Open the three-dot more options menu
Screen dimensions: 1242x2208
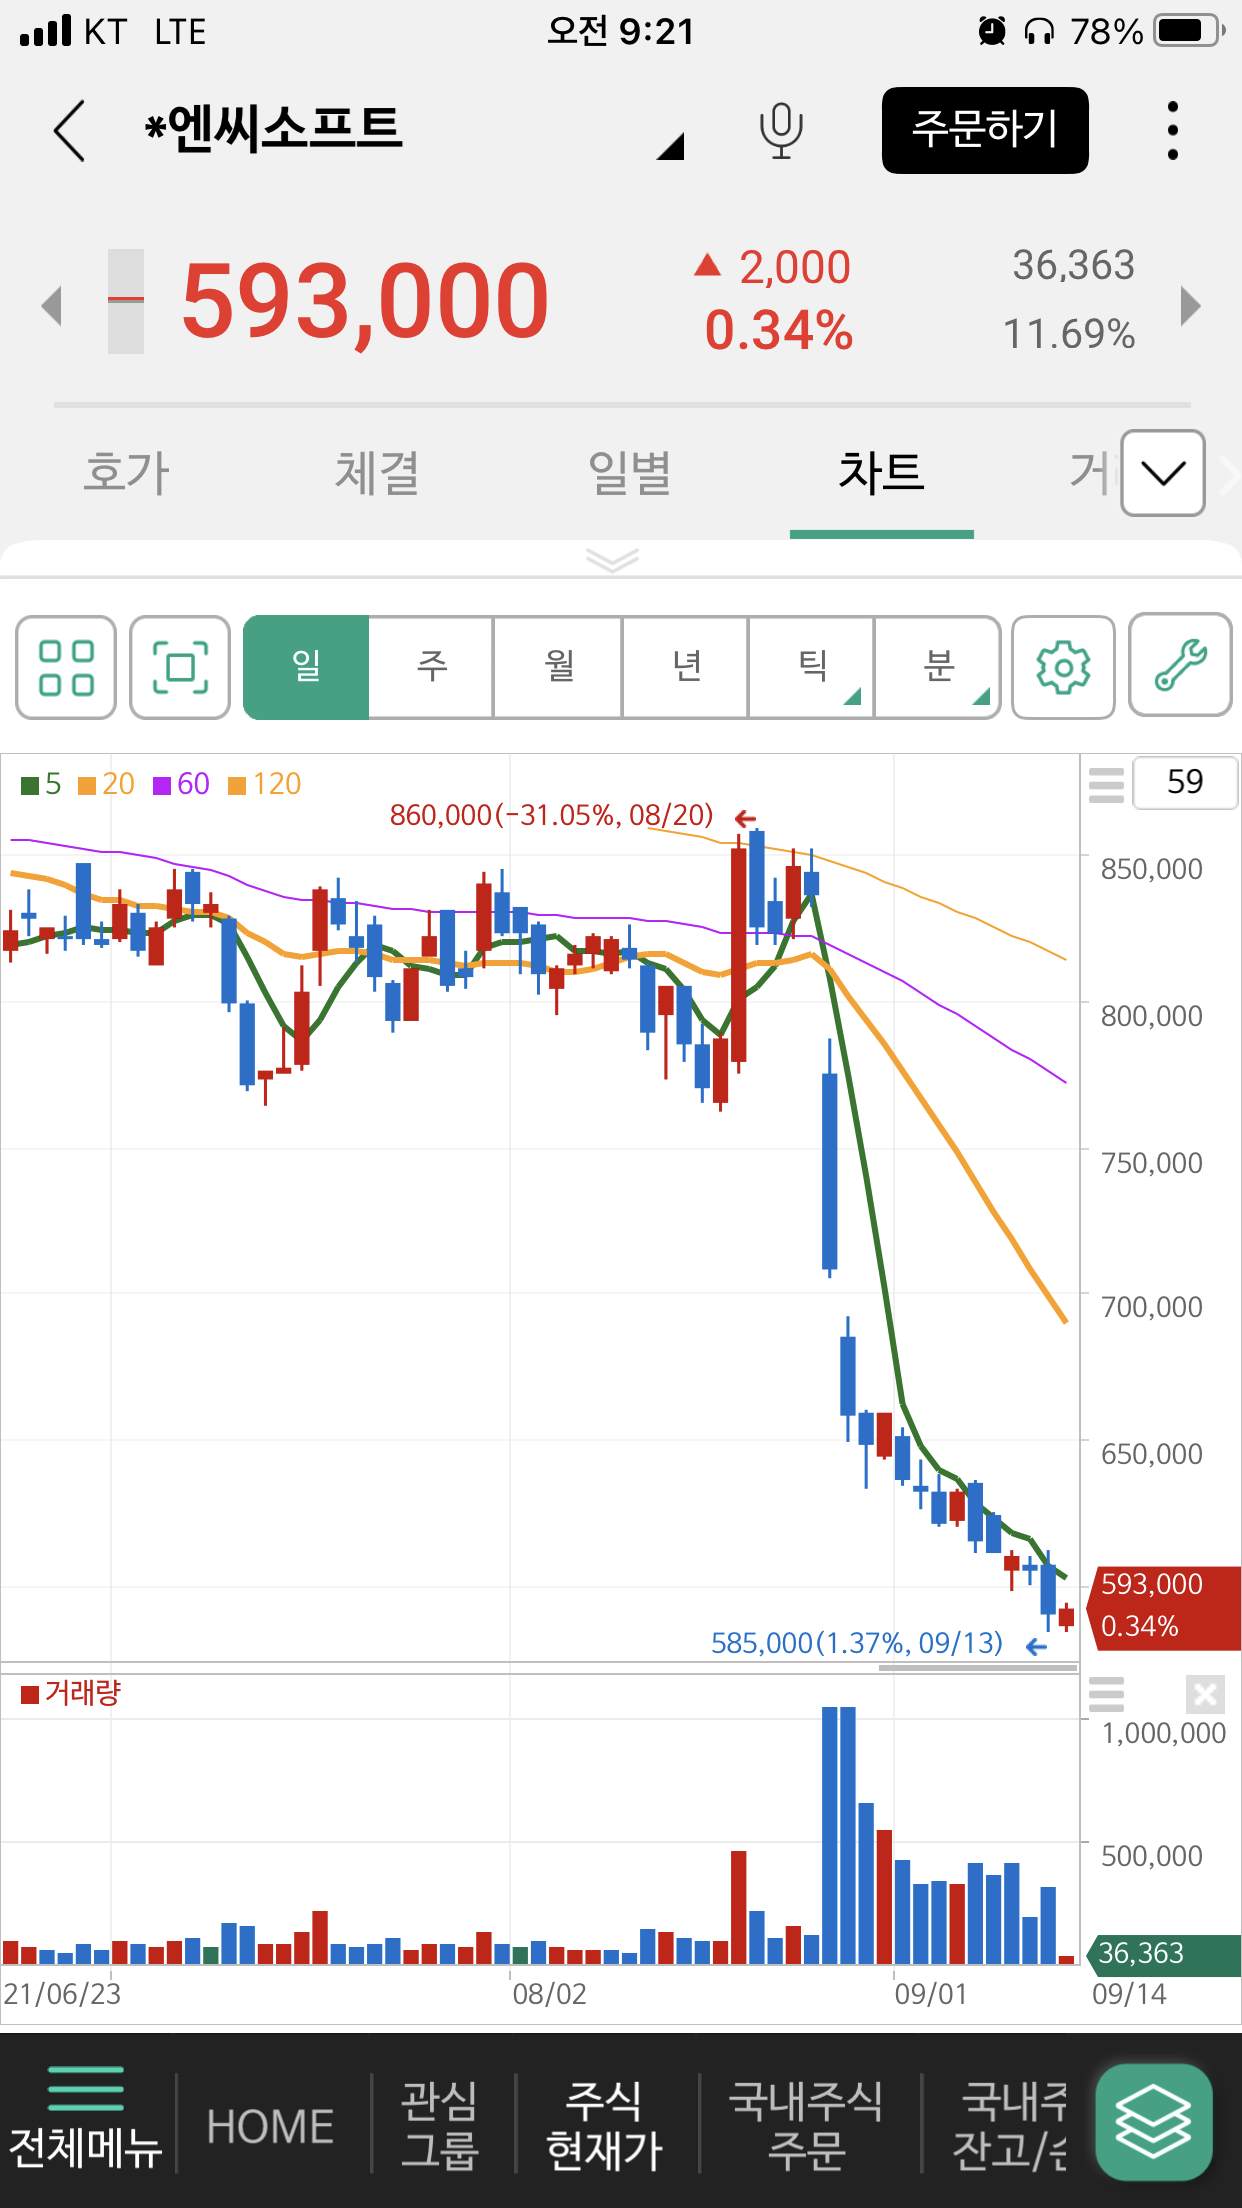point(1172,131)
